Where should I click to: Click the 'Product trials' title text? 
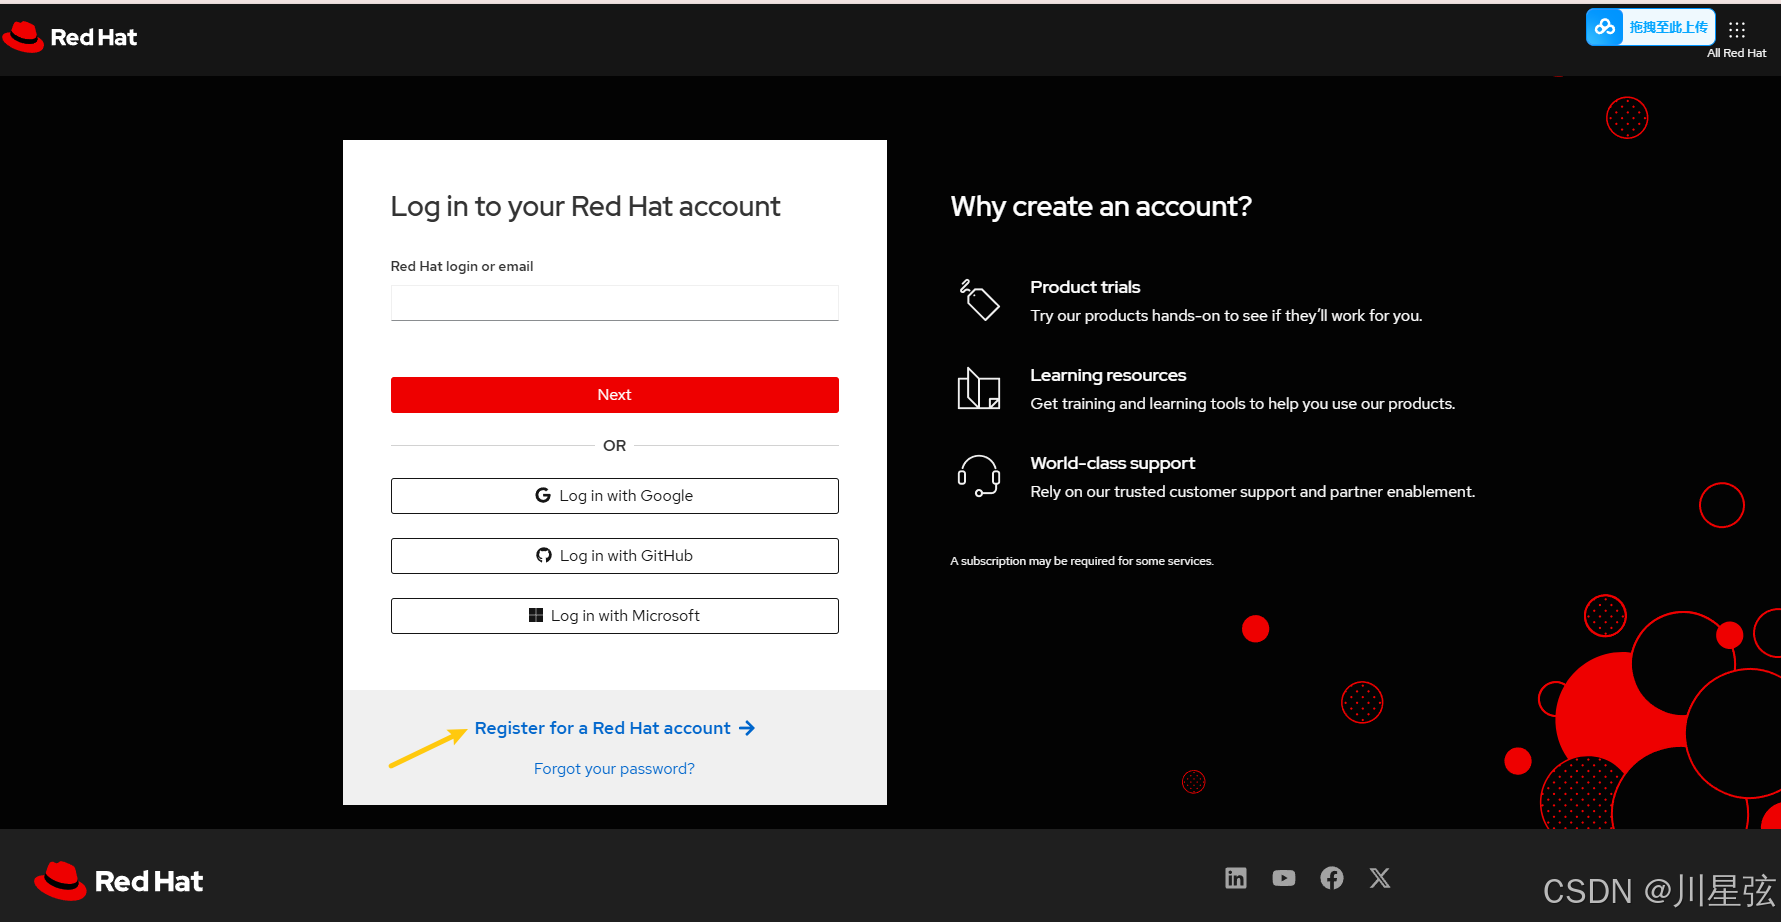(x=1085, y=287)
